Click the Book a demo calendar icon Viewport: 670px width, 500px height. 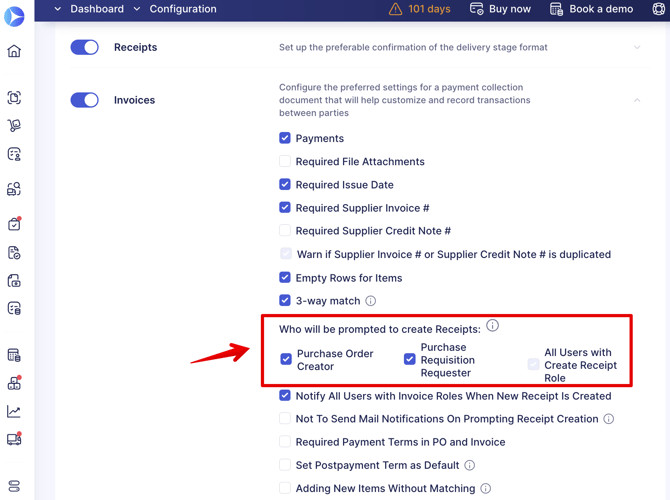pos(556,9)
